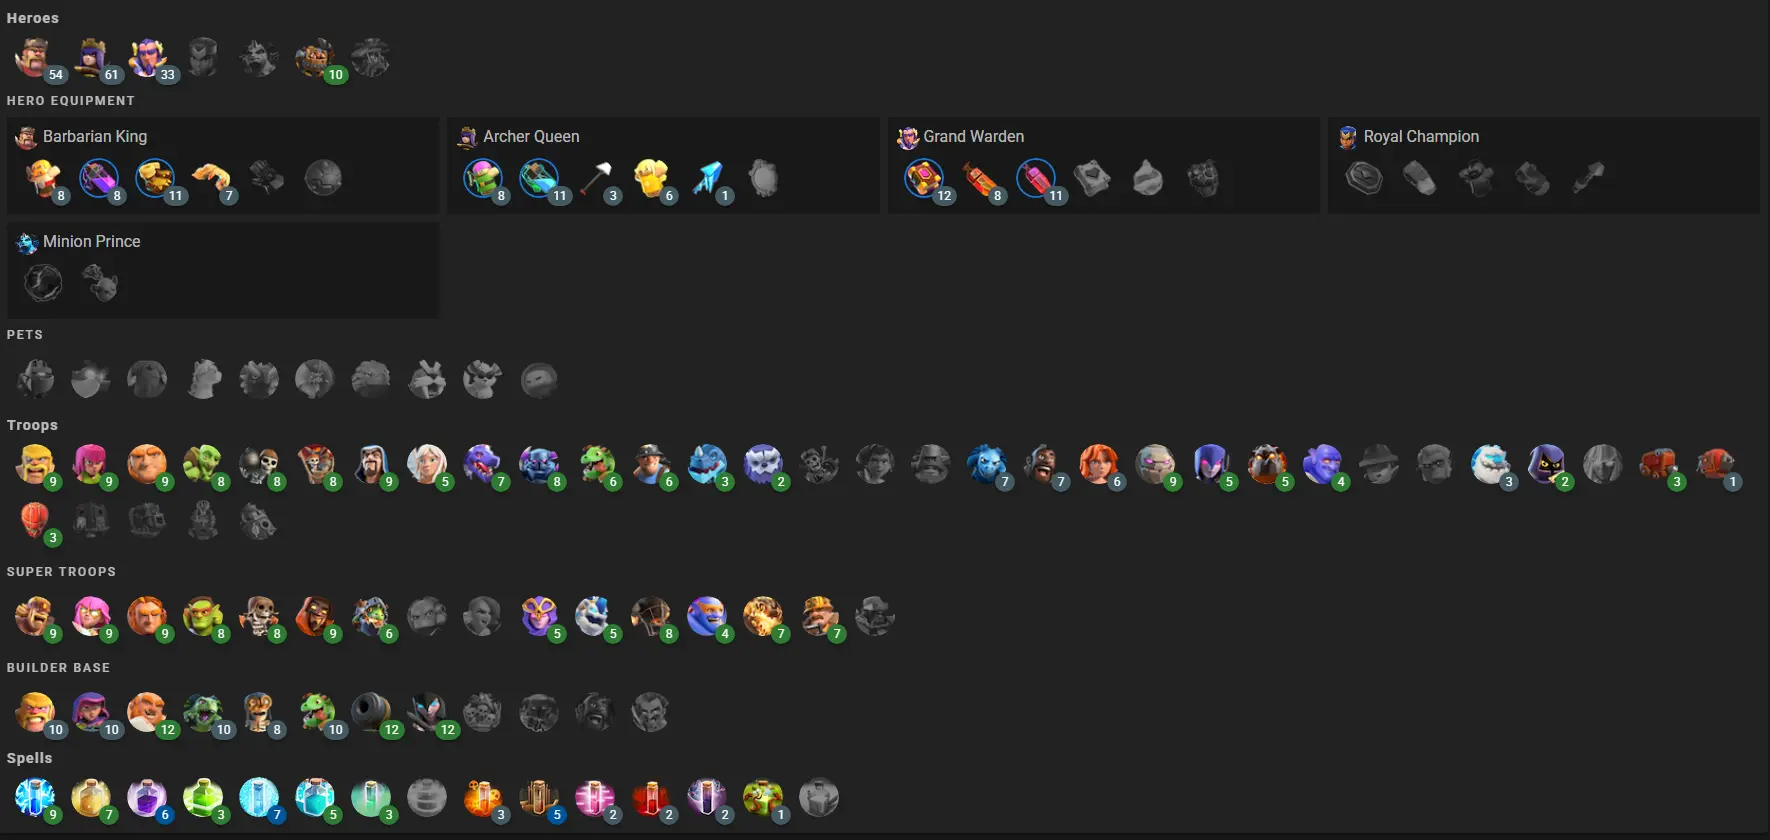
Task: Click the Minion Prince equipment panel title
Action: point(91,241)
